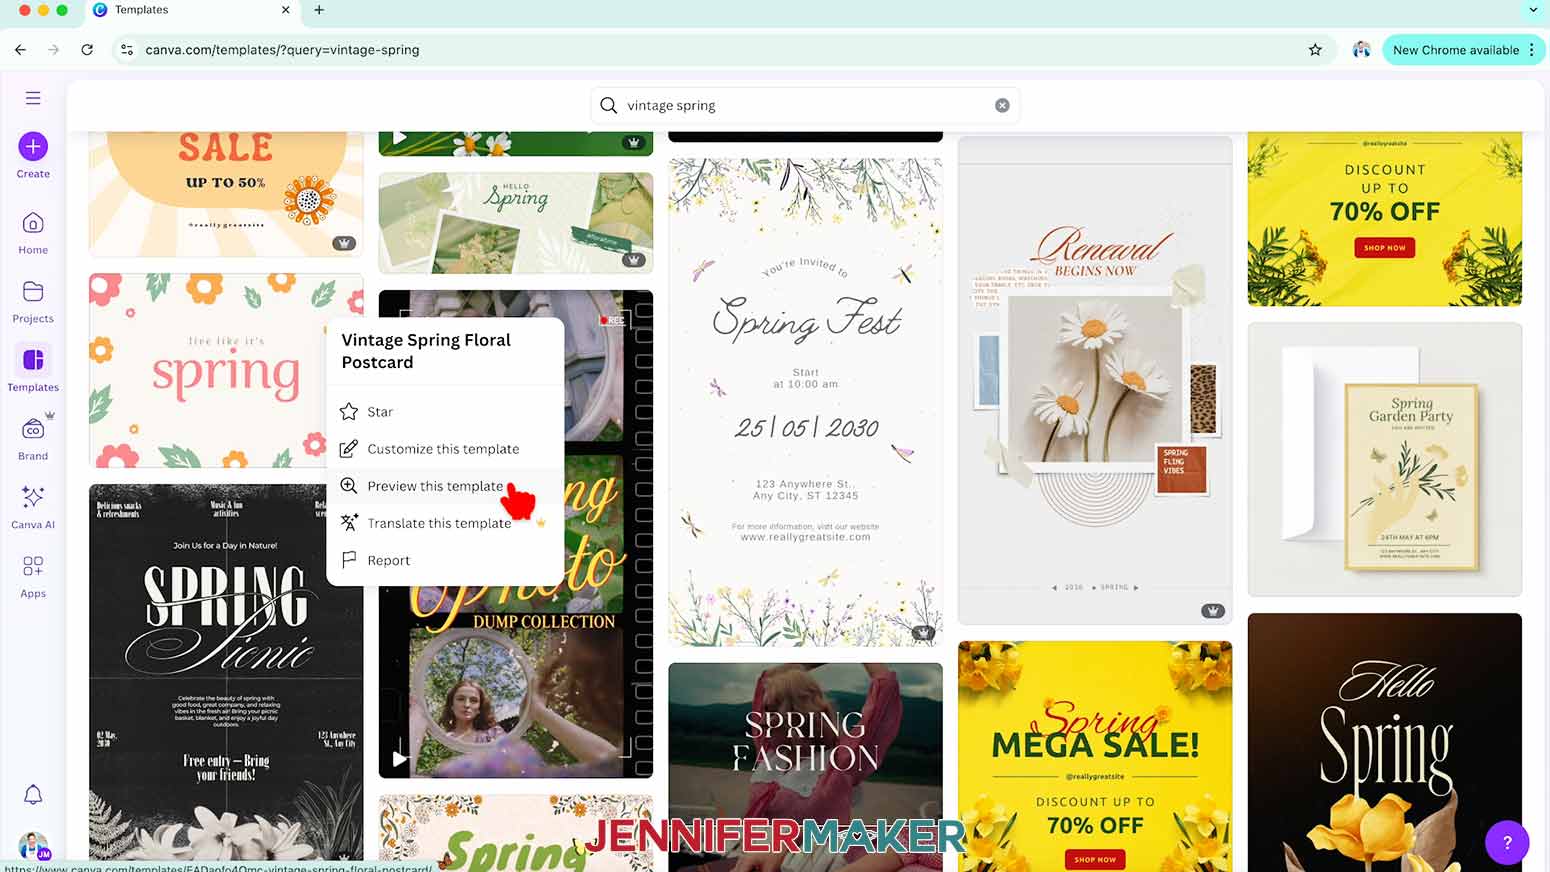
Task: Open Canva AI from sidebar
Action: point(33,507)
